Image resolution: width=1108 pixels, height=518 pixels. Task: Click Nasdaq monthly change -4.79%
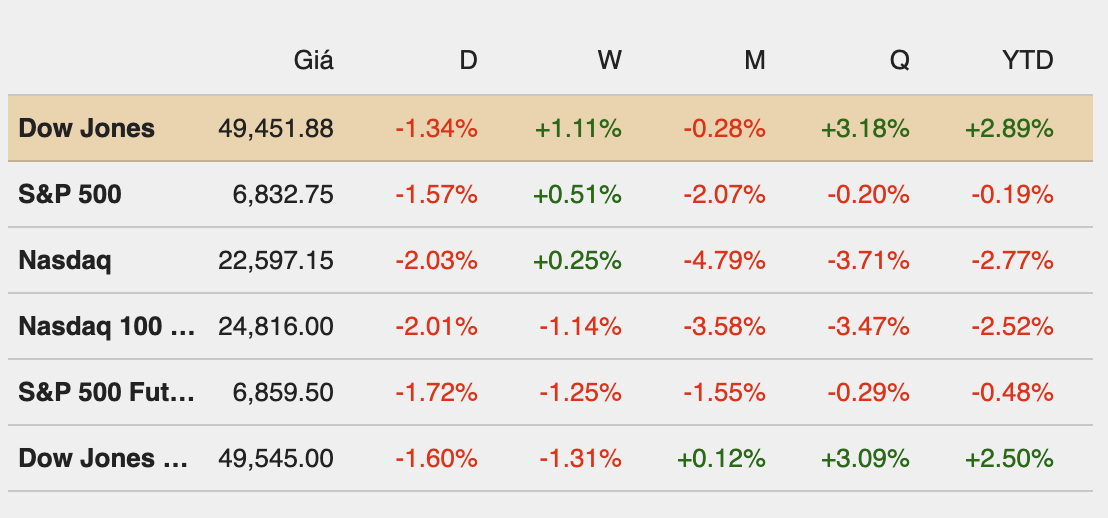(724, 260)
